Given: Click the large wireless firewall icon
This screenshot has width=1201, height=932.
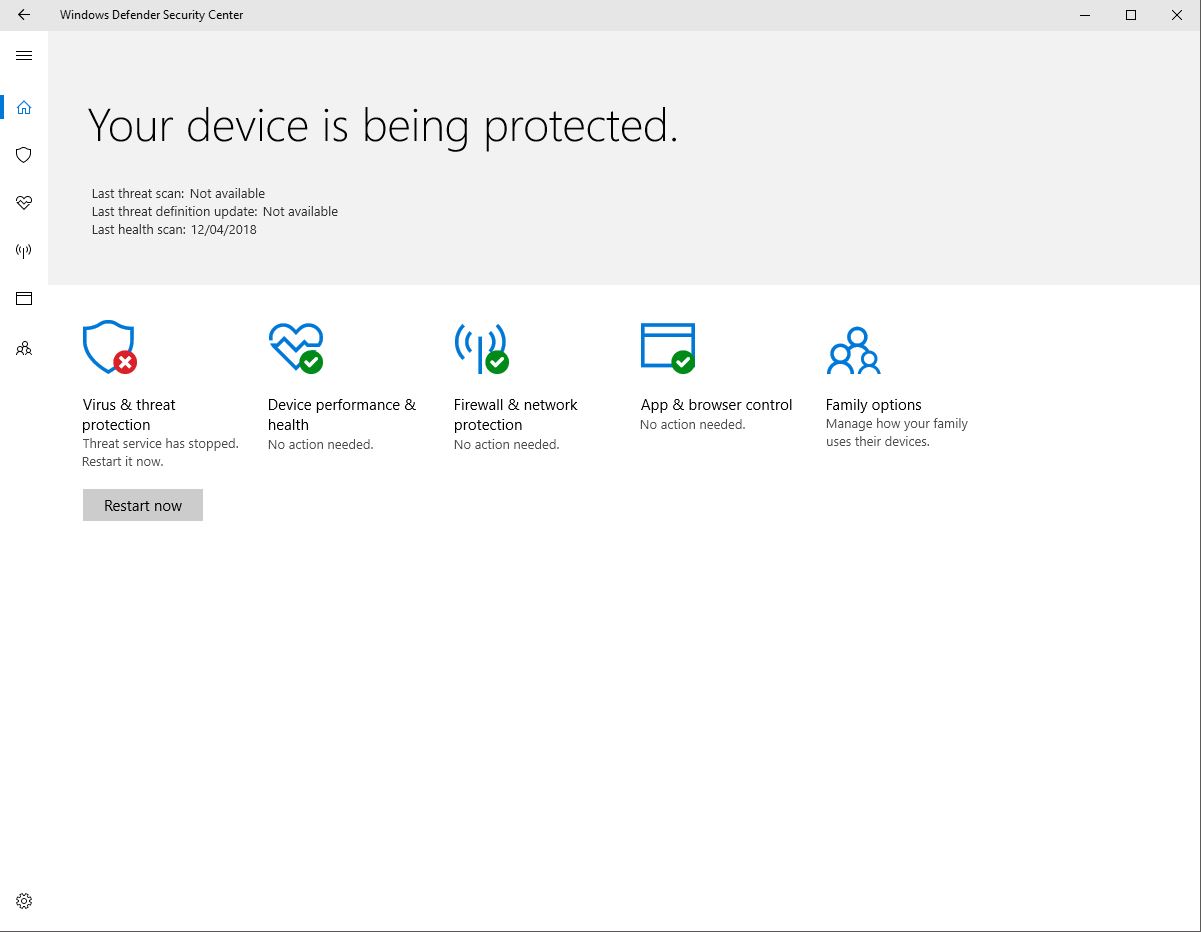Looking at the screenshot, I should pyautogui.click(x=482, y=347).
